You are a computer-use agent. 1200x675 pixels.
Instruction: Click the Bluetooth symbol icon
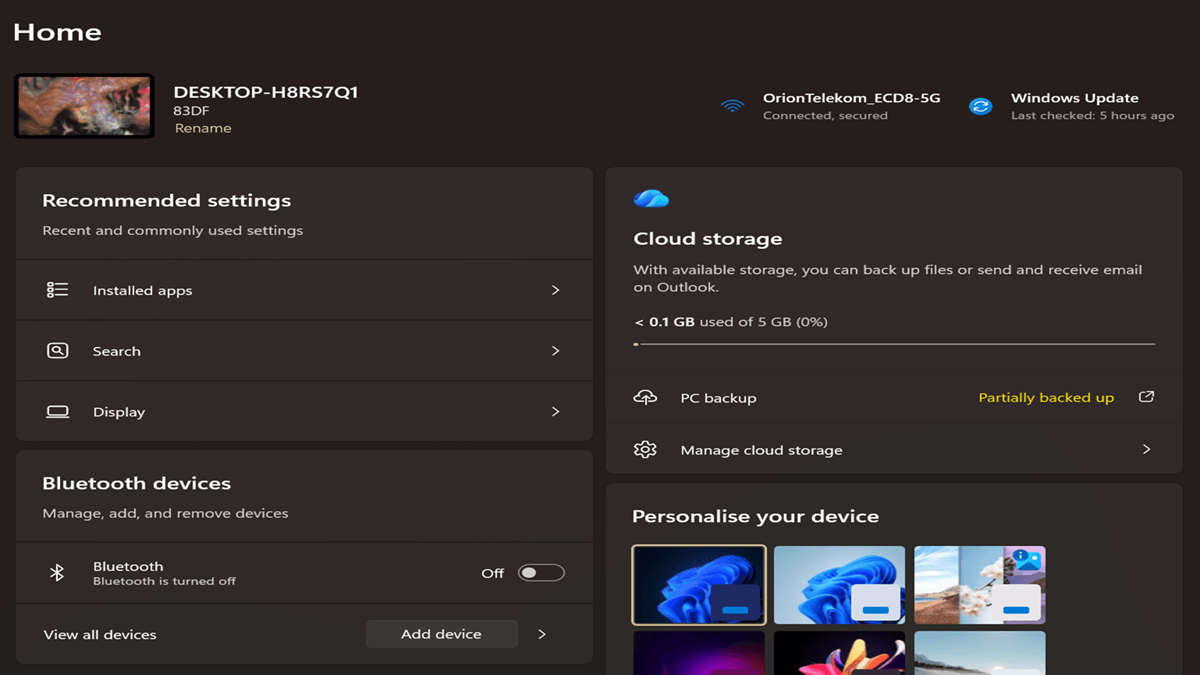57,572
